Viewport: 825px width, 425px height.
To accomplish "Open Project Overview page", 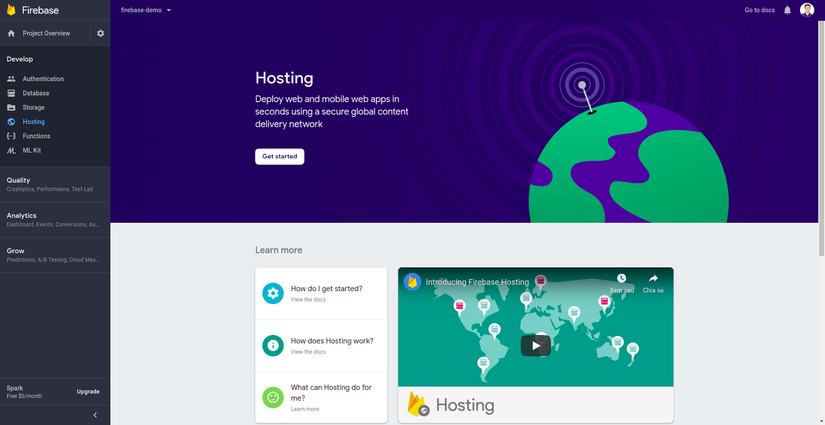I will [46, 33].
